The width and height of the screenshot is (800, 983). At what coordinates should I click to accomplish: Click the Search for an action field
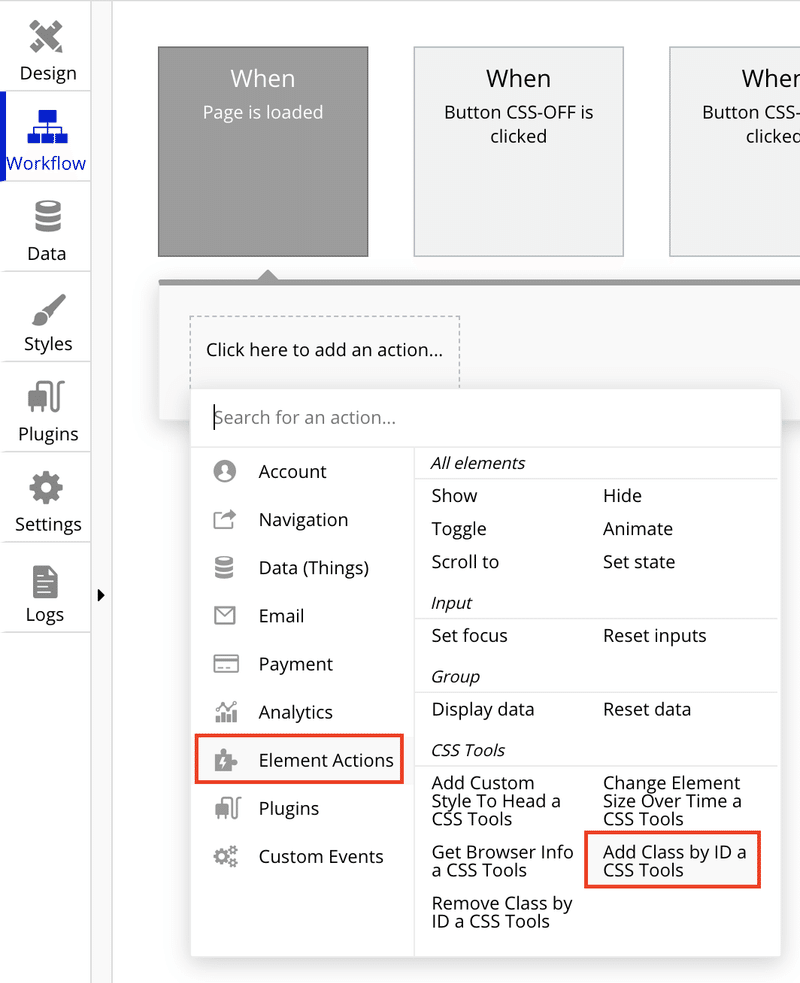485,418
